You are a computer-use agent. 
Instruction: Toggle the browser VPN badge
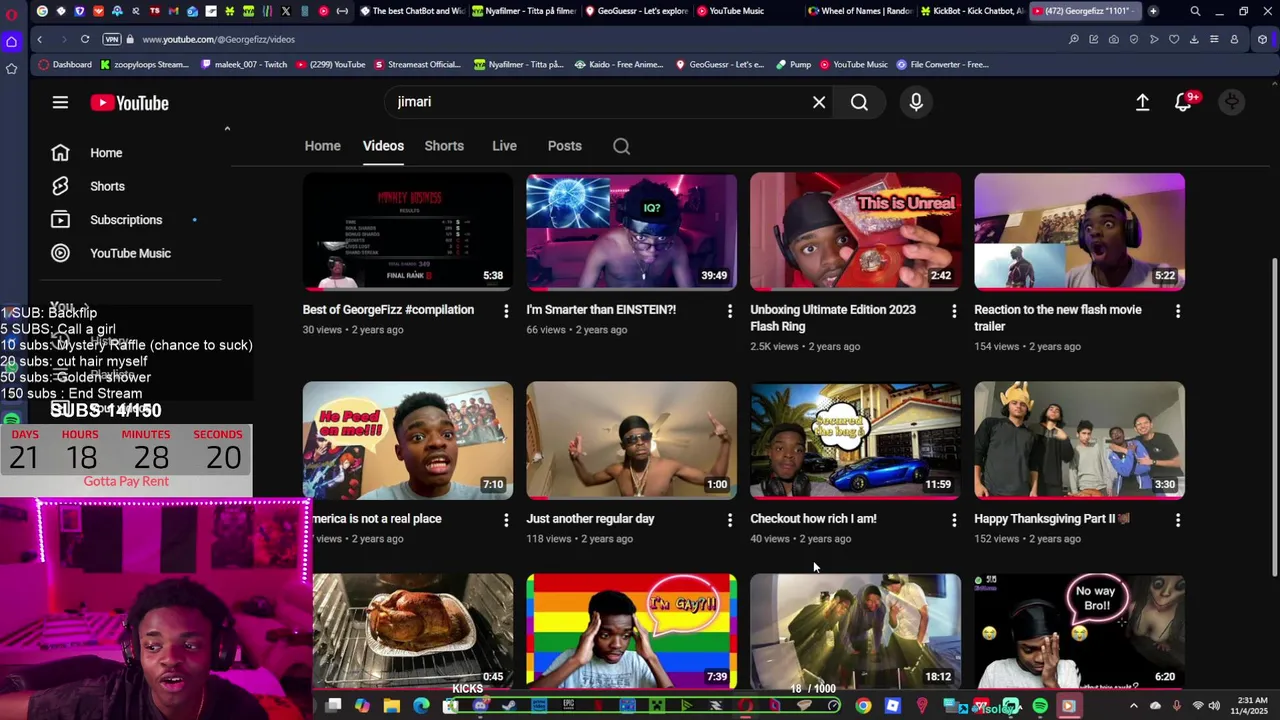112,39
